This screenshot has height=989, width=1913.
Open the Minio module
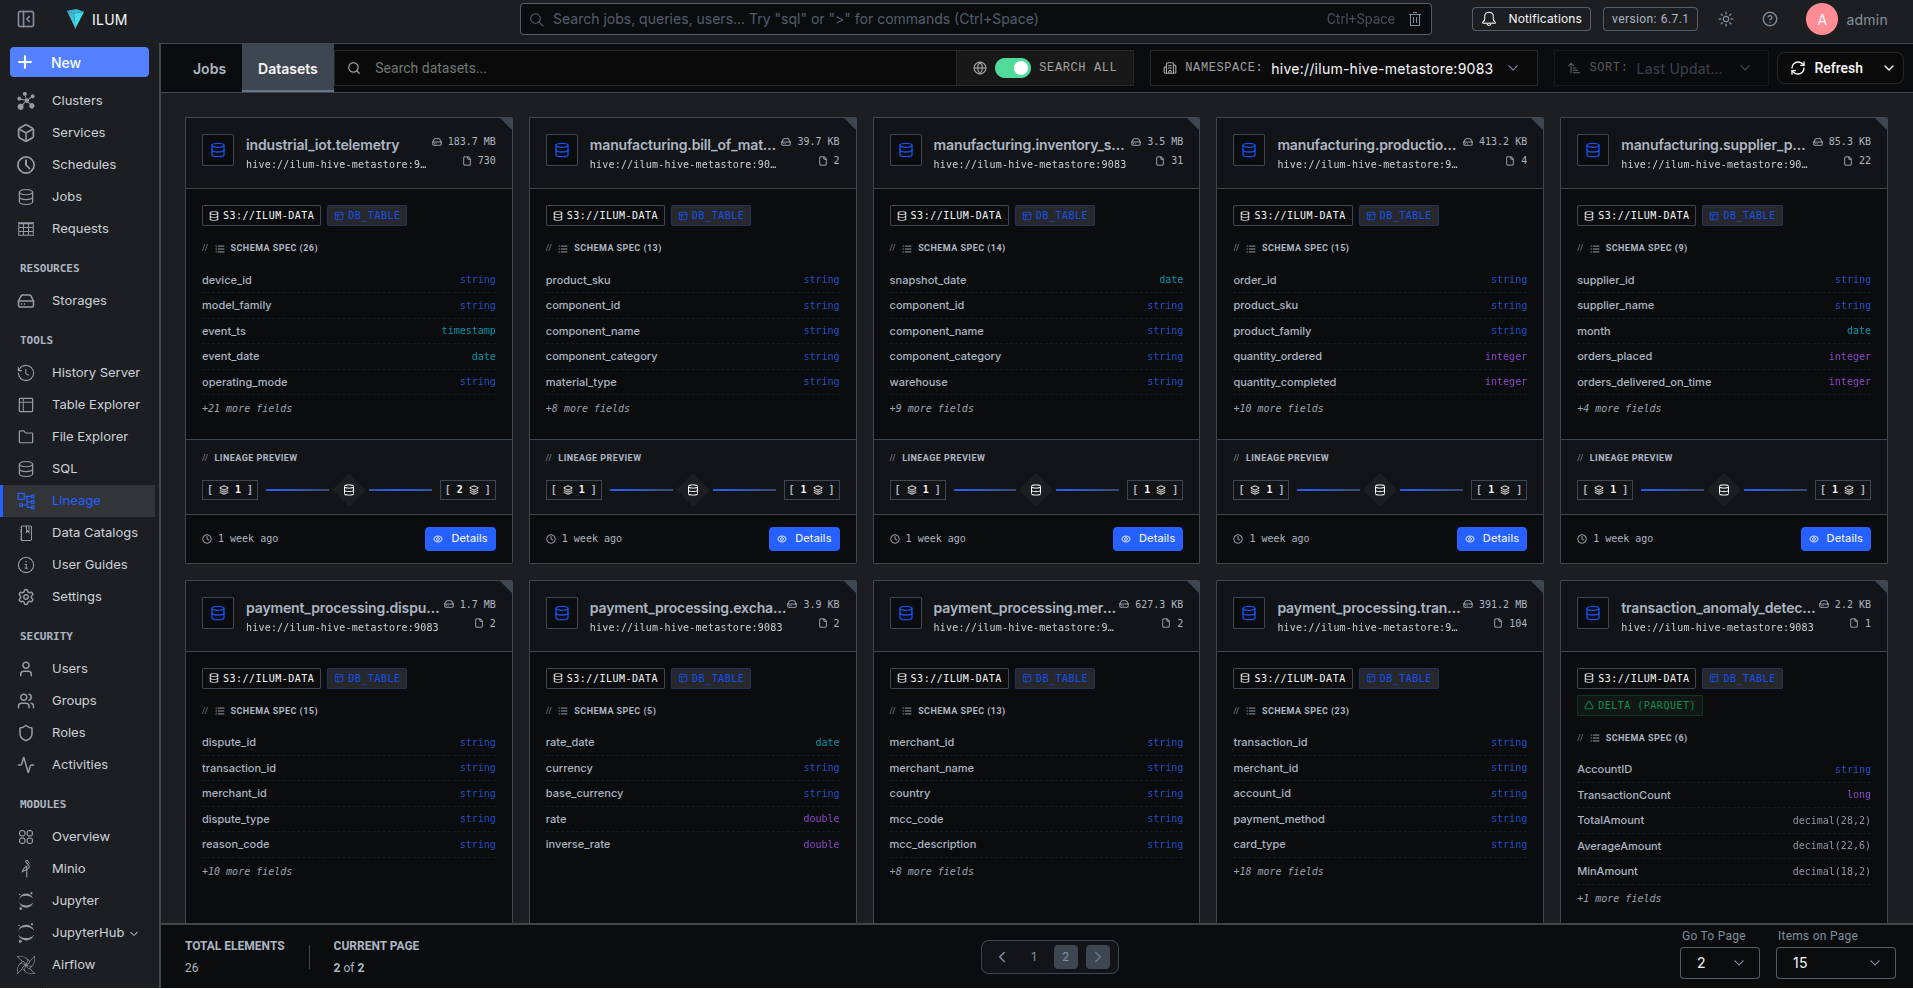point(66,868)
